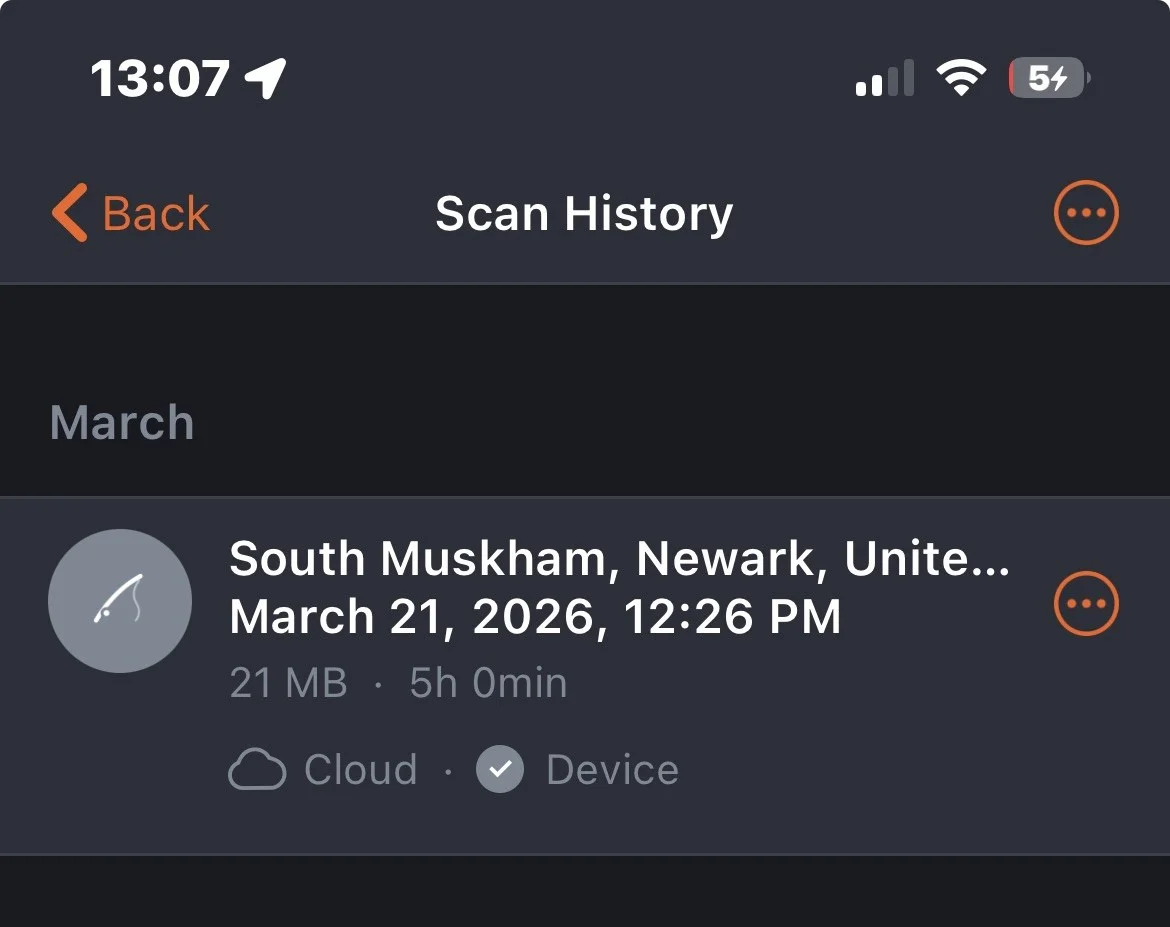1170x927 pixels.
Task: Tap the cloud outline icon
Action: (x=257, y=770)
